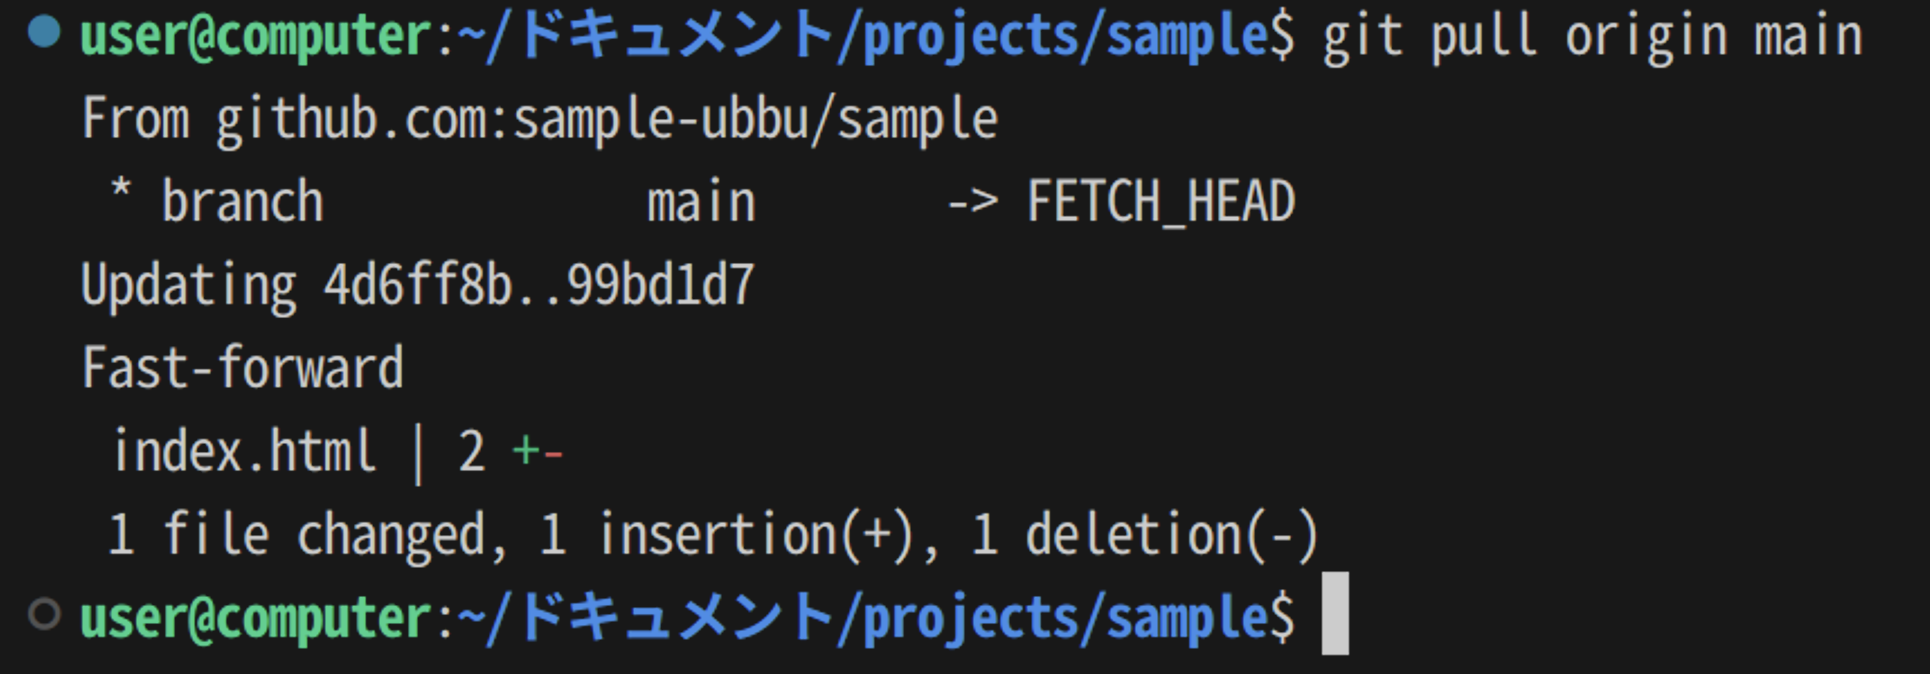Click the red minus sign in the diffstat
Image resolution: width=1930 pixels, height=674 pixels.
553,454
